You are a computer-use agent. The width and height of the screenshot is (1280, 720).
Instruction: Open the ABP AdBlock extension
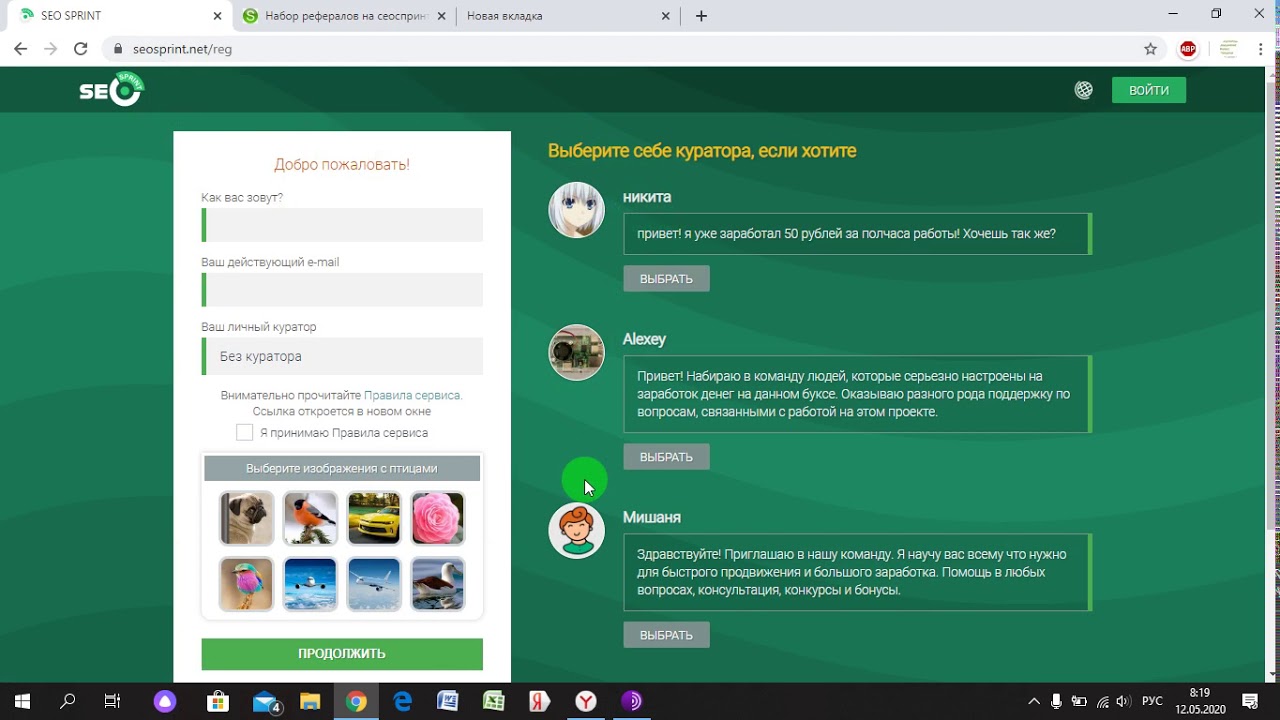[x=1188, y=48]
